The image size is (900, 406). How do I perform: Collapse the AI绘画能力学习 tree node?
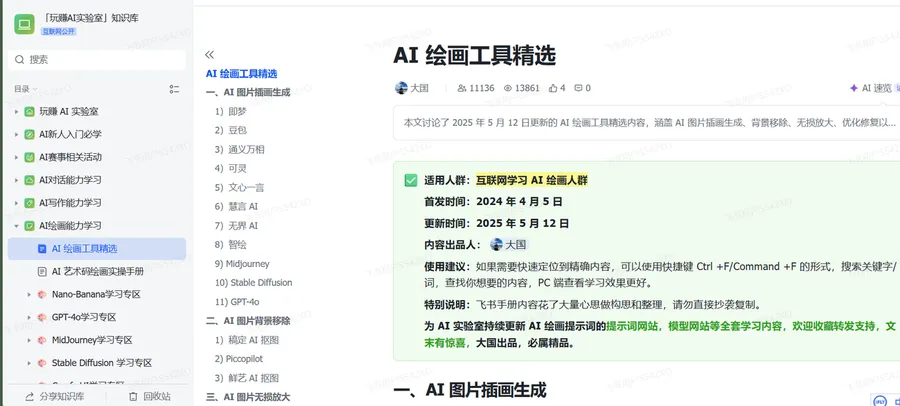click(x=17, y=226)
